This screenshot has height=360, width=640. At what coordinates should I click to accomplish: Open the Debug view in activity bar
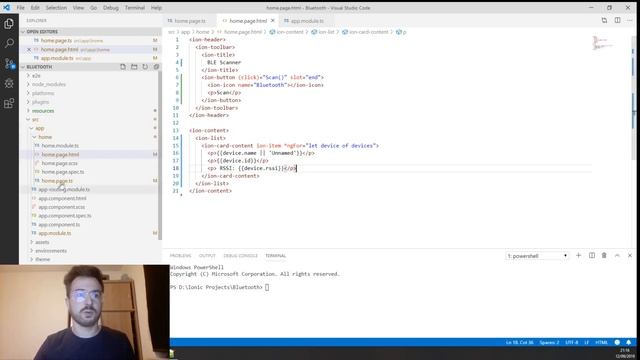(x=9, y=83)
